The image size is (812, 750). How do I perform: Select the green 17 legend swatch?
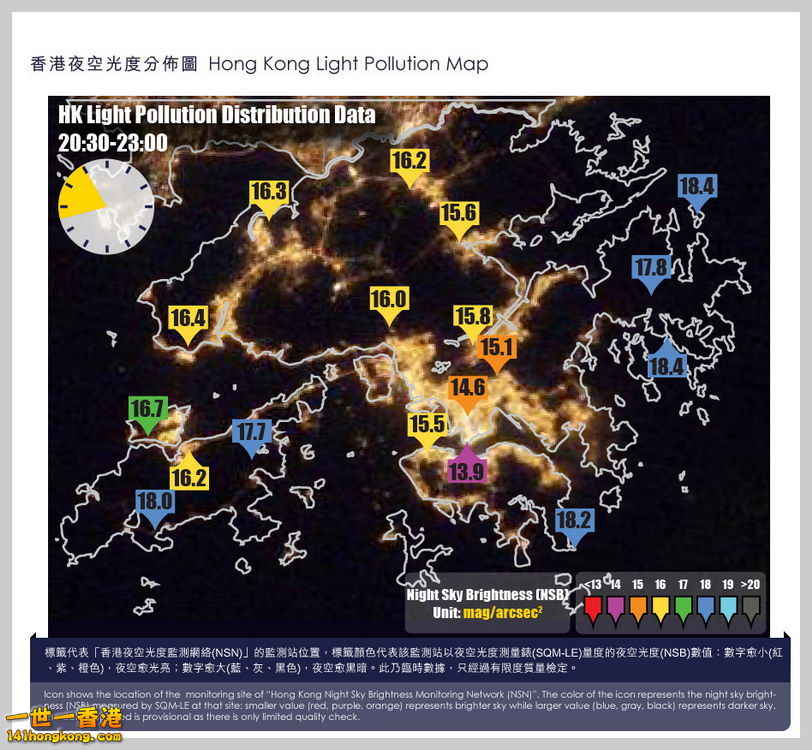click(x=683, y=606)
